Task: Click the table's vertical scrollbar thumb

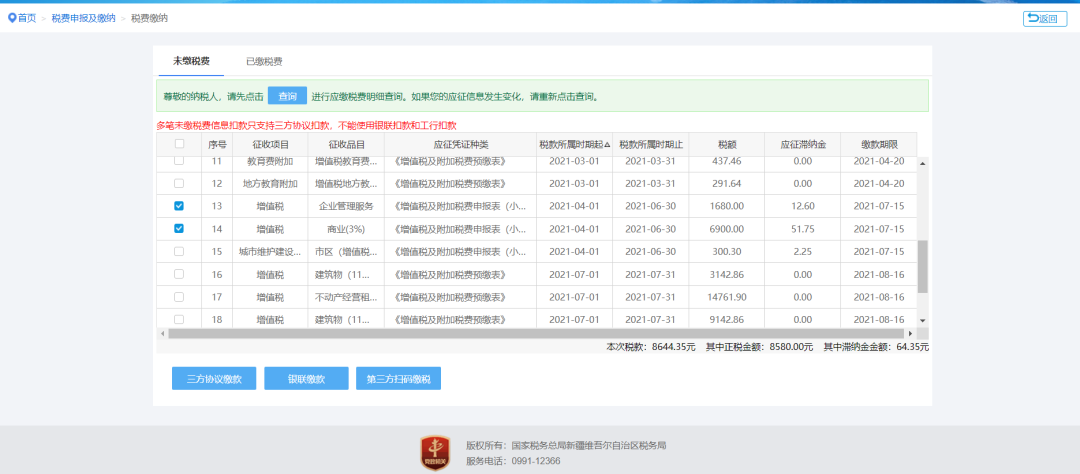Action: [923, 265]
